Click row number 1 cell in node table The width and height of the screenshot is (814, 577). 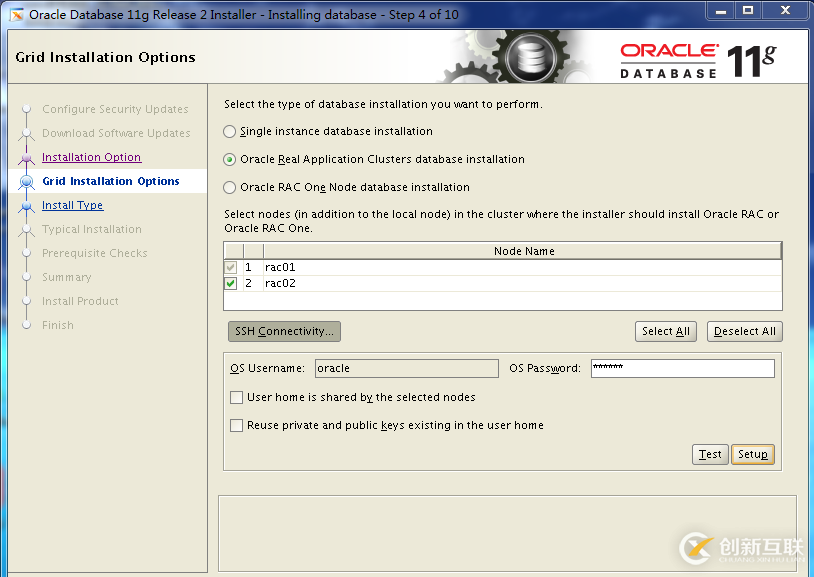coord(254,267)
